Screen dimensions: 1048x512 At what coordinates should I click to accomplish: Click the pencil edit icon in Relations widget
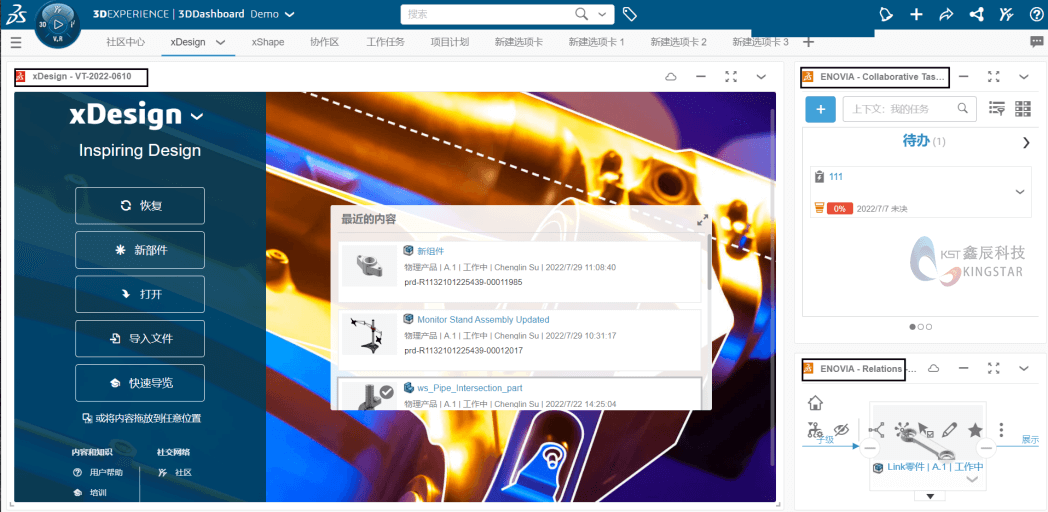point(950,430)
